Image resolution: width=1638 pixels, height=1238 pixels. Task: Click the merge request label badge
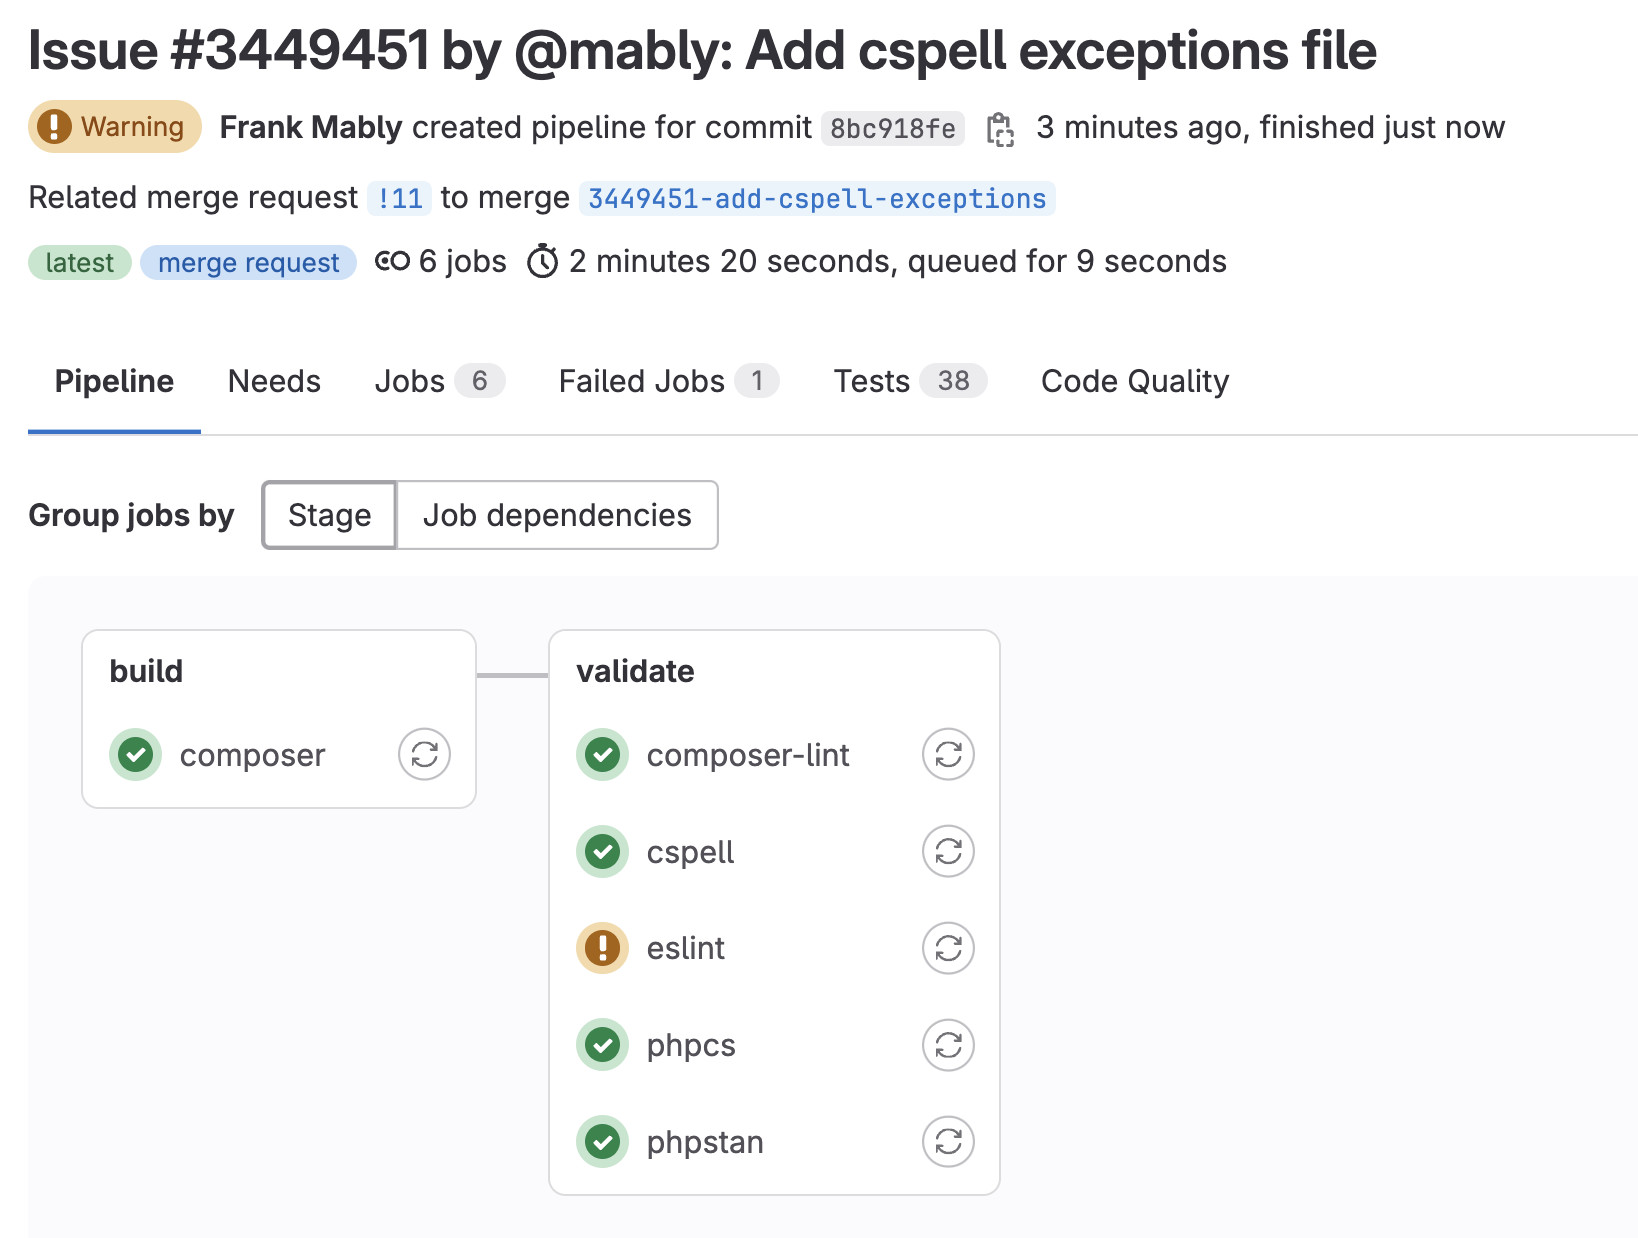coord(248,262)
